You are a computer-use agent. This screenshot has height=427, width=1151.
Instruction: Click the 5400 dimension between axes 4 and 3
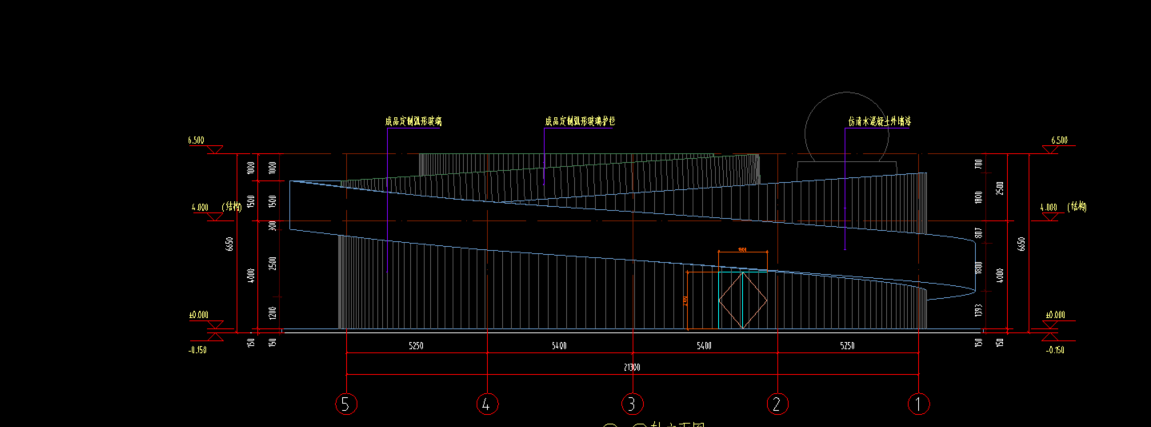[559, 346]
